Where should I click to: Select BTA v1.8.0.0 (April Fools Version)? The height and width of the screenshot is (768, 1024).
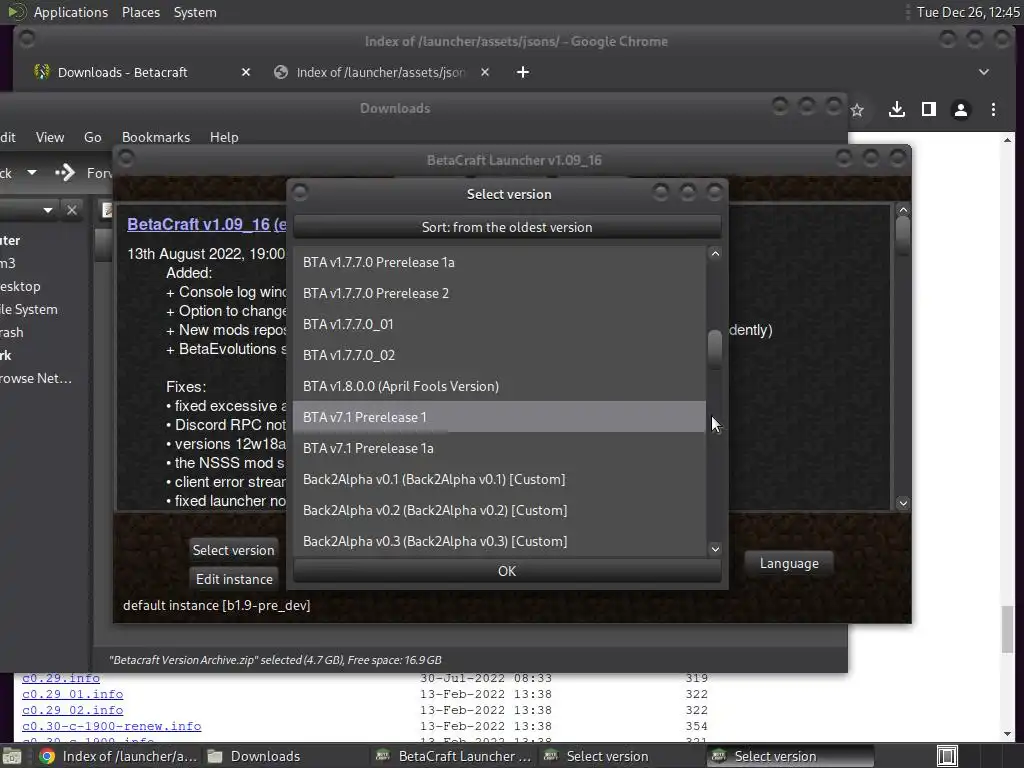(499, 386)
